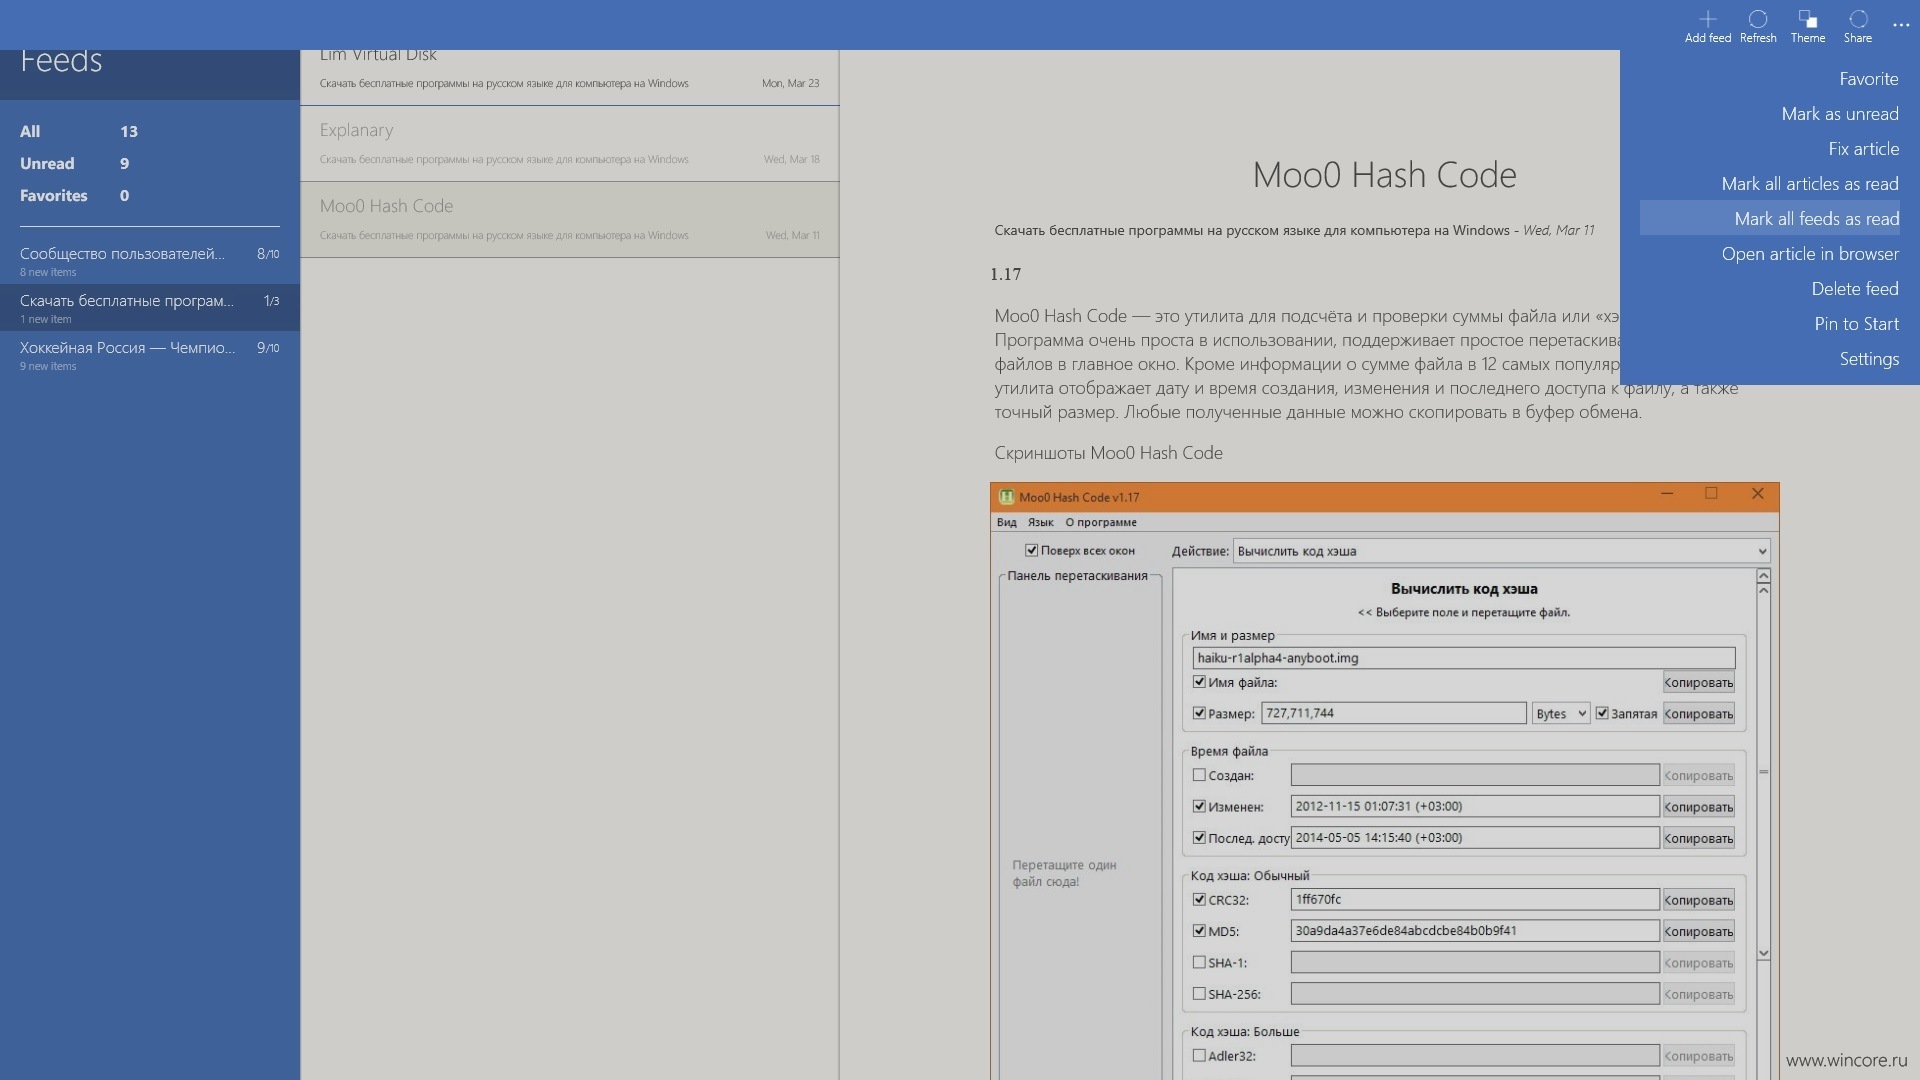Select Open article in browser

click(1809, 254)
